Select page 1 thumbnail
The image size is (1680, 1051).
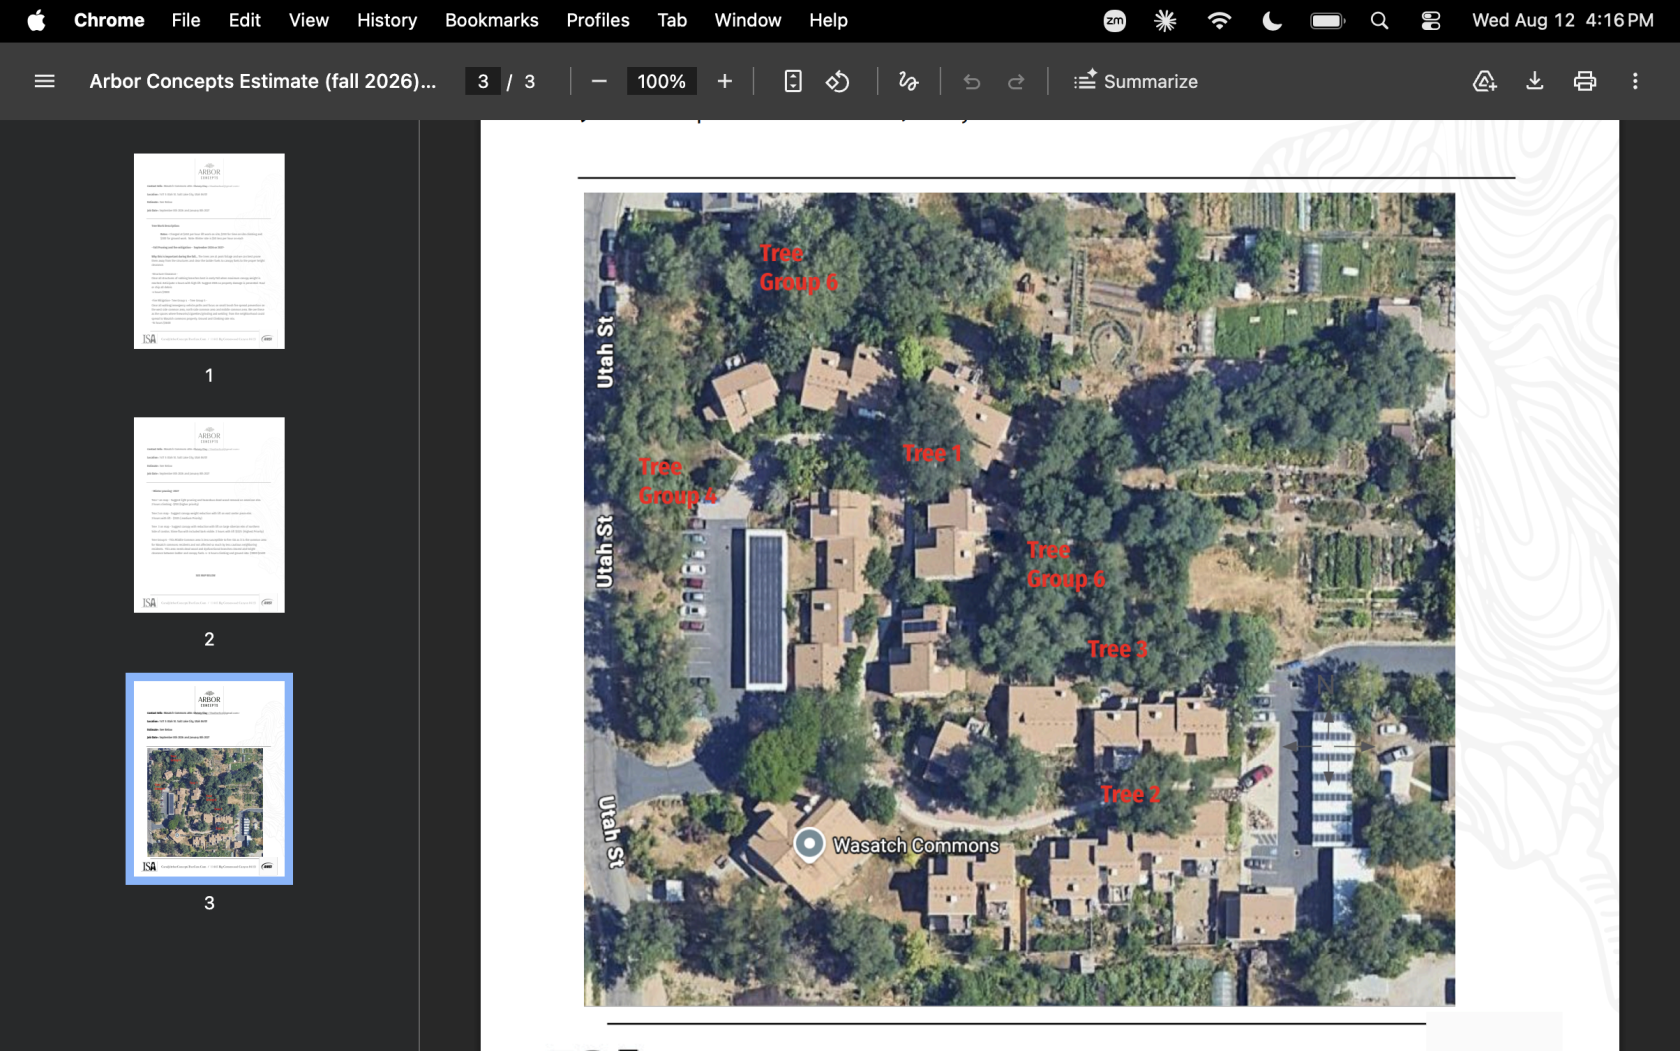point(209,251)
